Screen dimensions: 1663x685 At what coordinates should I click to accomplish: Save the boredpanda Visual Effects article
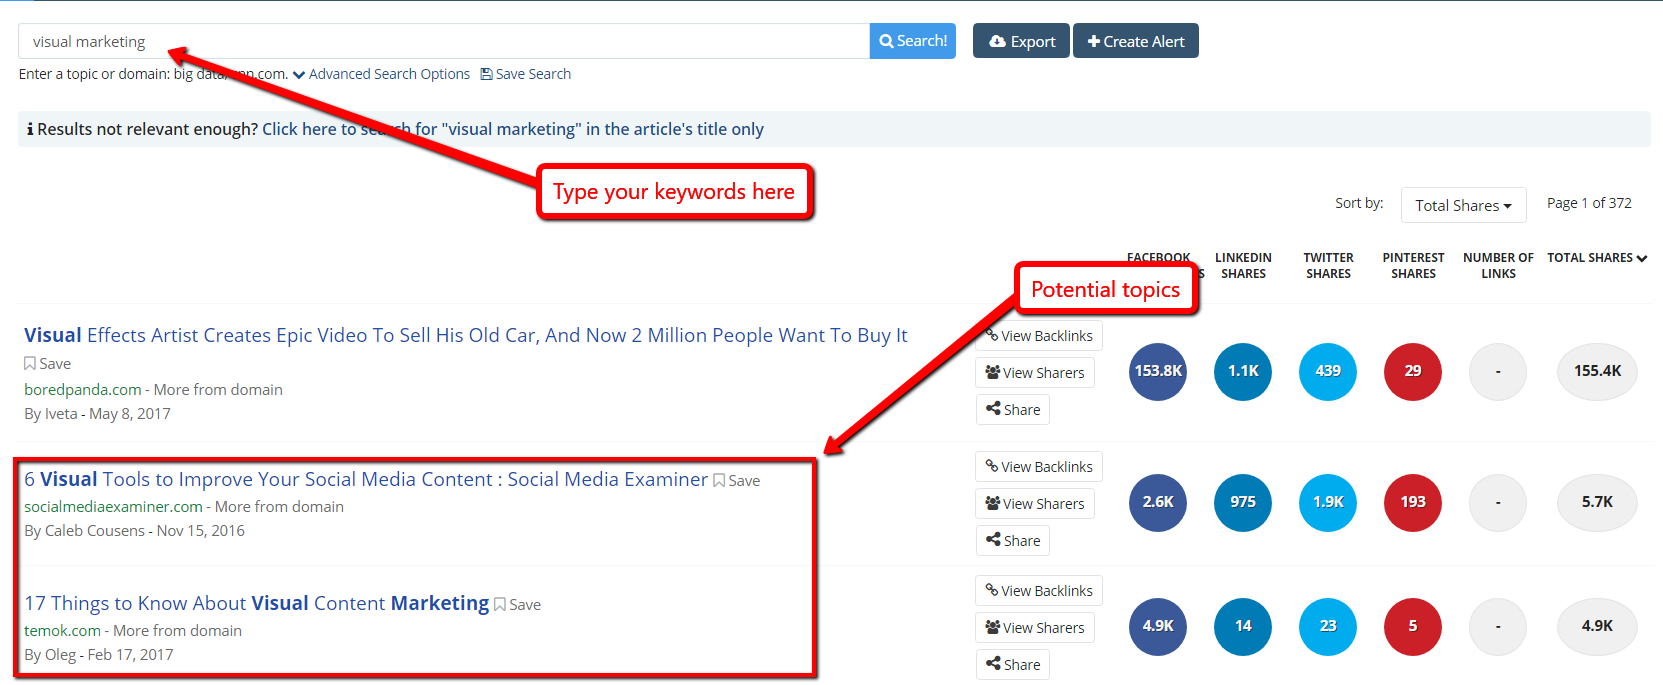point(48,364)
